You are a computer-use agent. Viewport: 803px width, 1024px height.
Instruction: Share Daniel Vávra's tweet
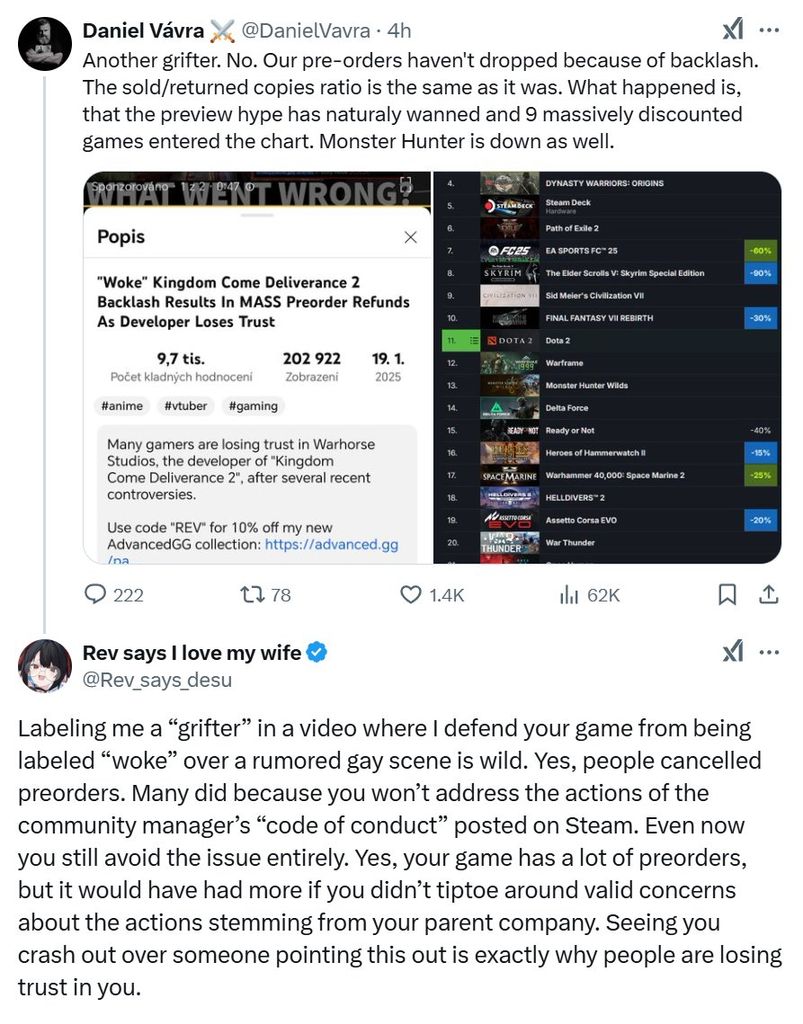pos(769,594)
